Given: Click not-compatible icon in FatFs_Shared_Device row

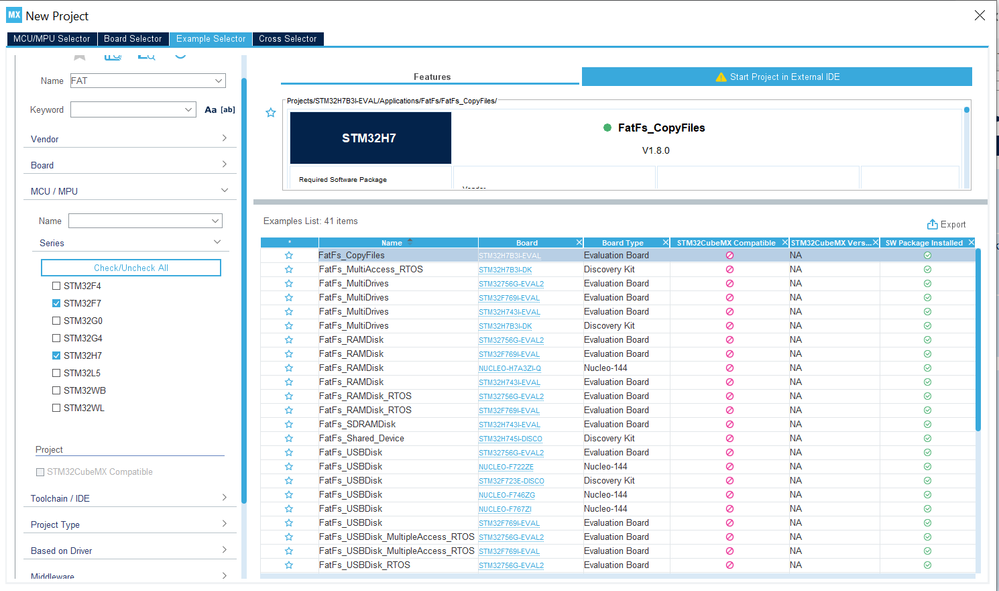Looking at the screenshot, I should (729, 438).
